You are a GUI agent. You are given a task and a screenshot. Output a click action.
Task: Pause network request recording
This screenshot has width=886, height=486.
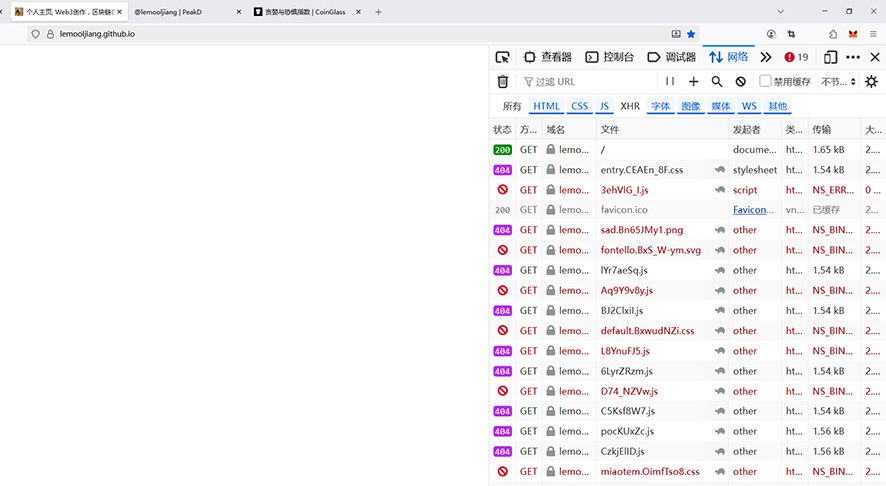point(670,82)
